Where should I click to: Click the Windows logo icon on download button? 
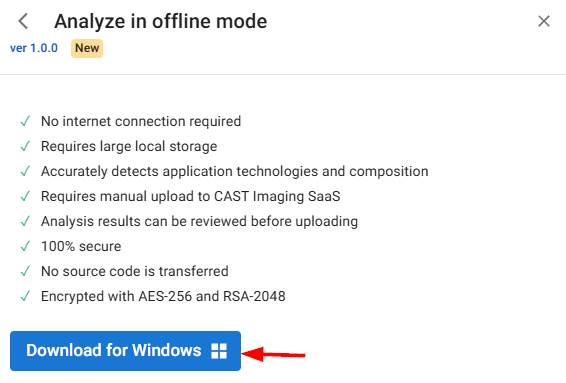coord(219,351)
